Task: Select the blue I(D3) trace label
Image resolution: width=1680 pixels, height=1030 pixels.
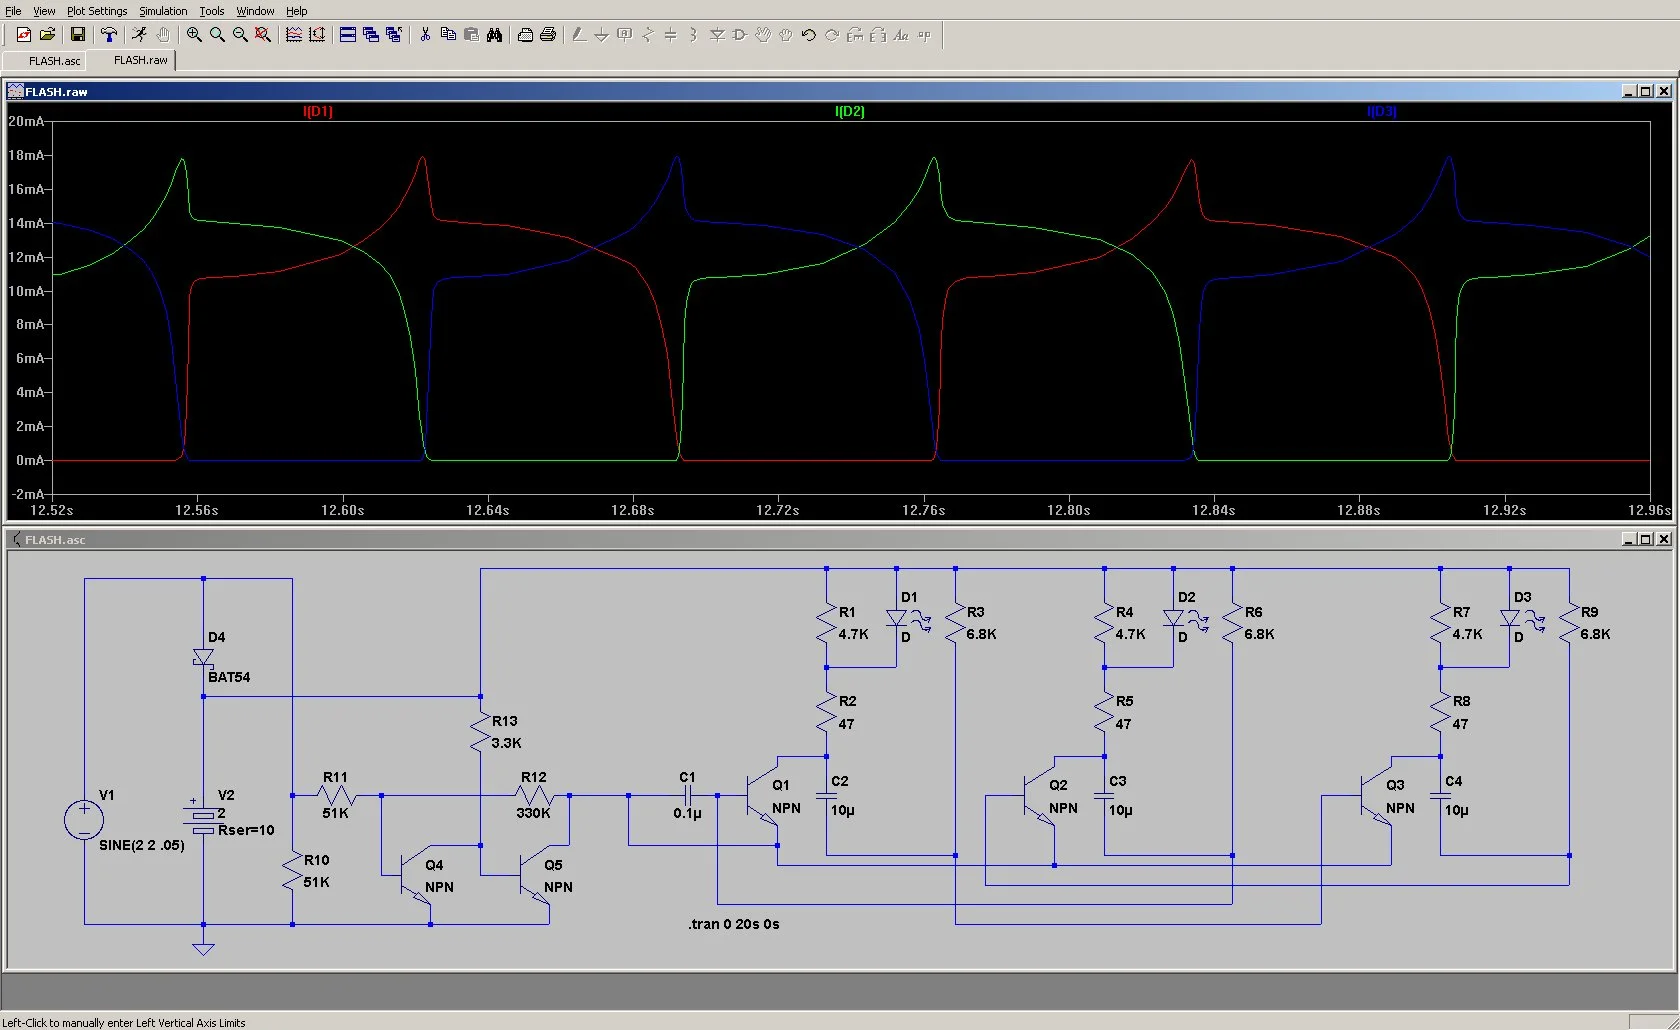Action: point(1382,112)
